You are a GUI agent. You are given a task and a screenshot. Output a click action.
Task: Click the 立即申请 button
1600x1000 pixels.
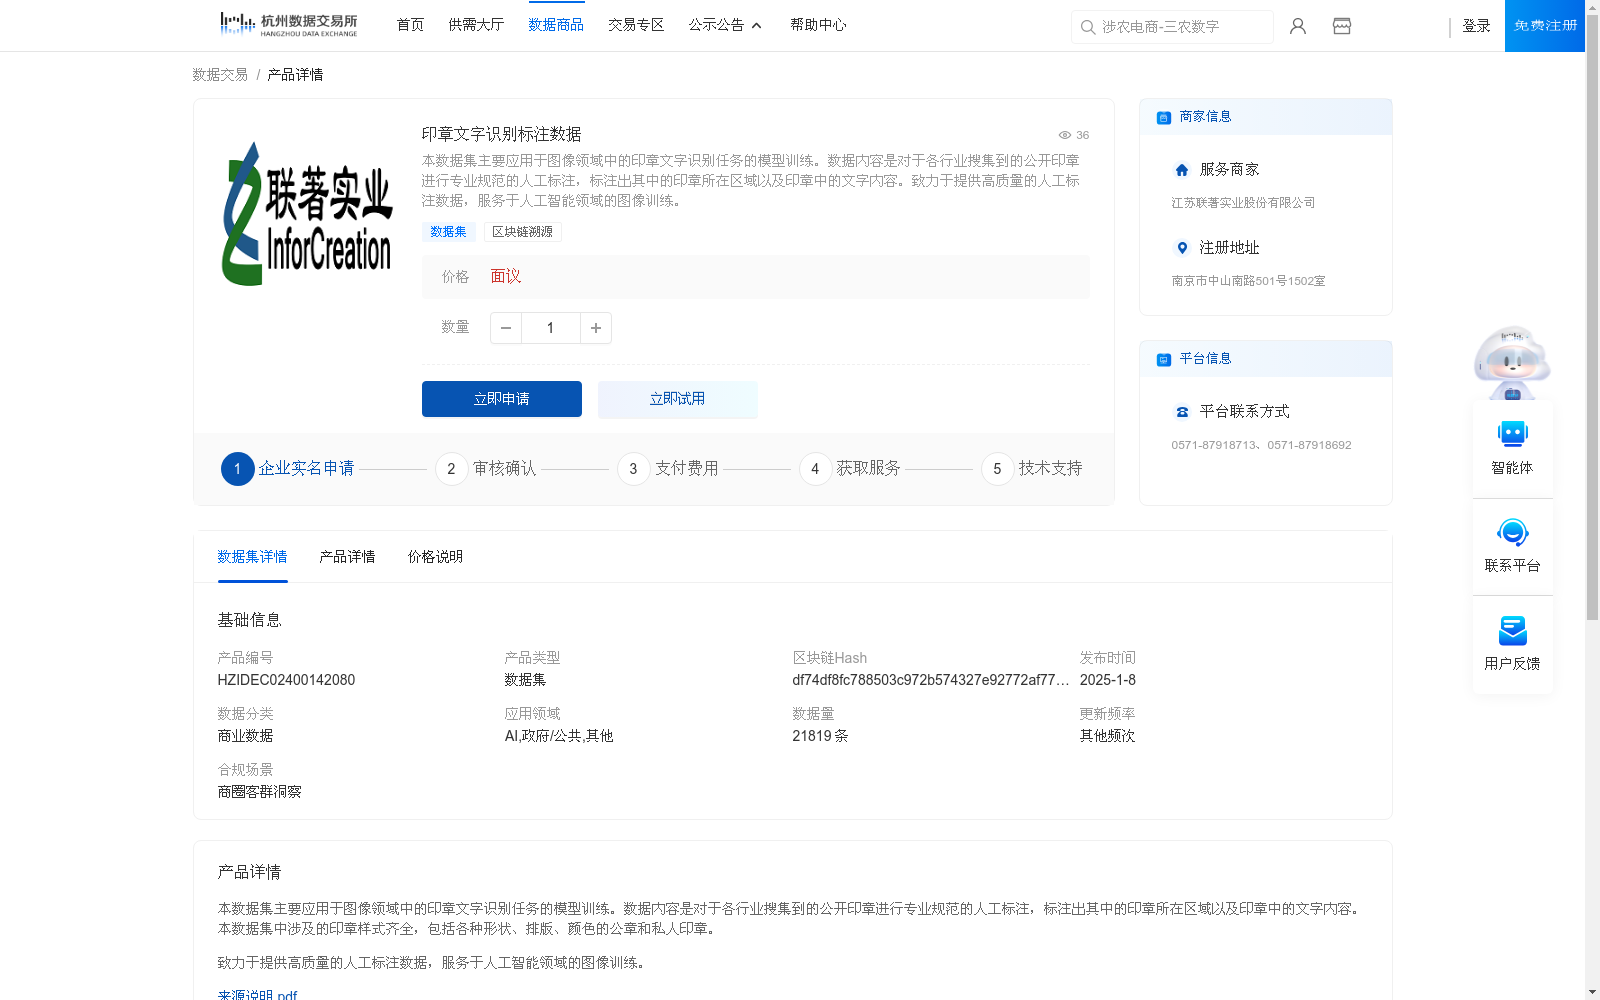click(x=502, y=399)
